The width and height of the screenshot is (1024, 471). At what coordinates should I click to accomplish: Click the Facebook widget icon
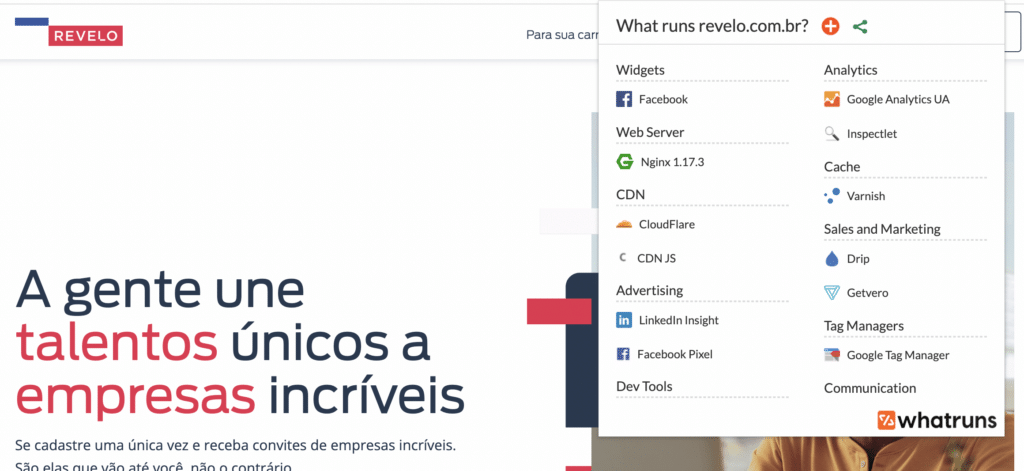[624, 99]
